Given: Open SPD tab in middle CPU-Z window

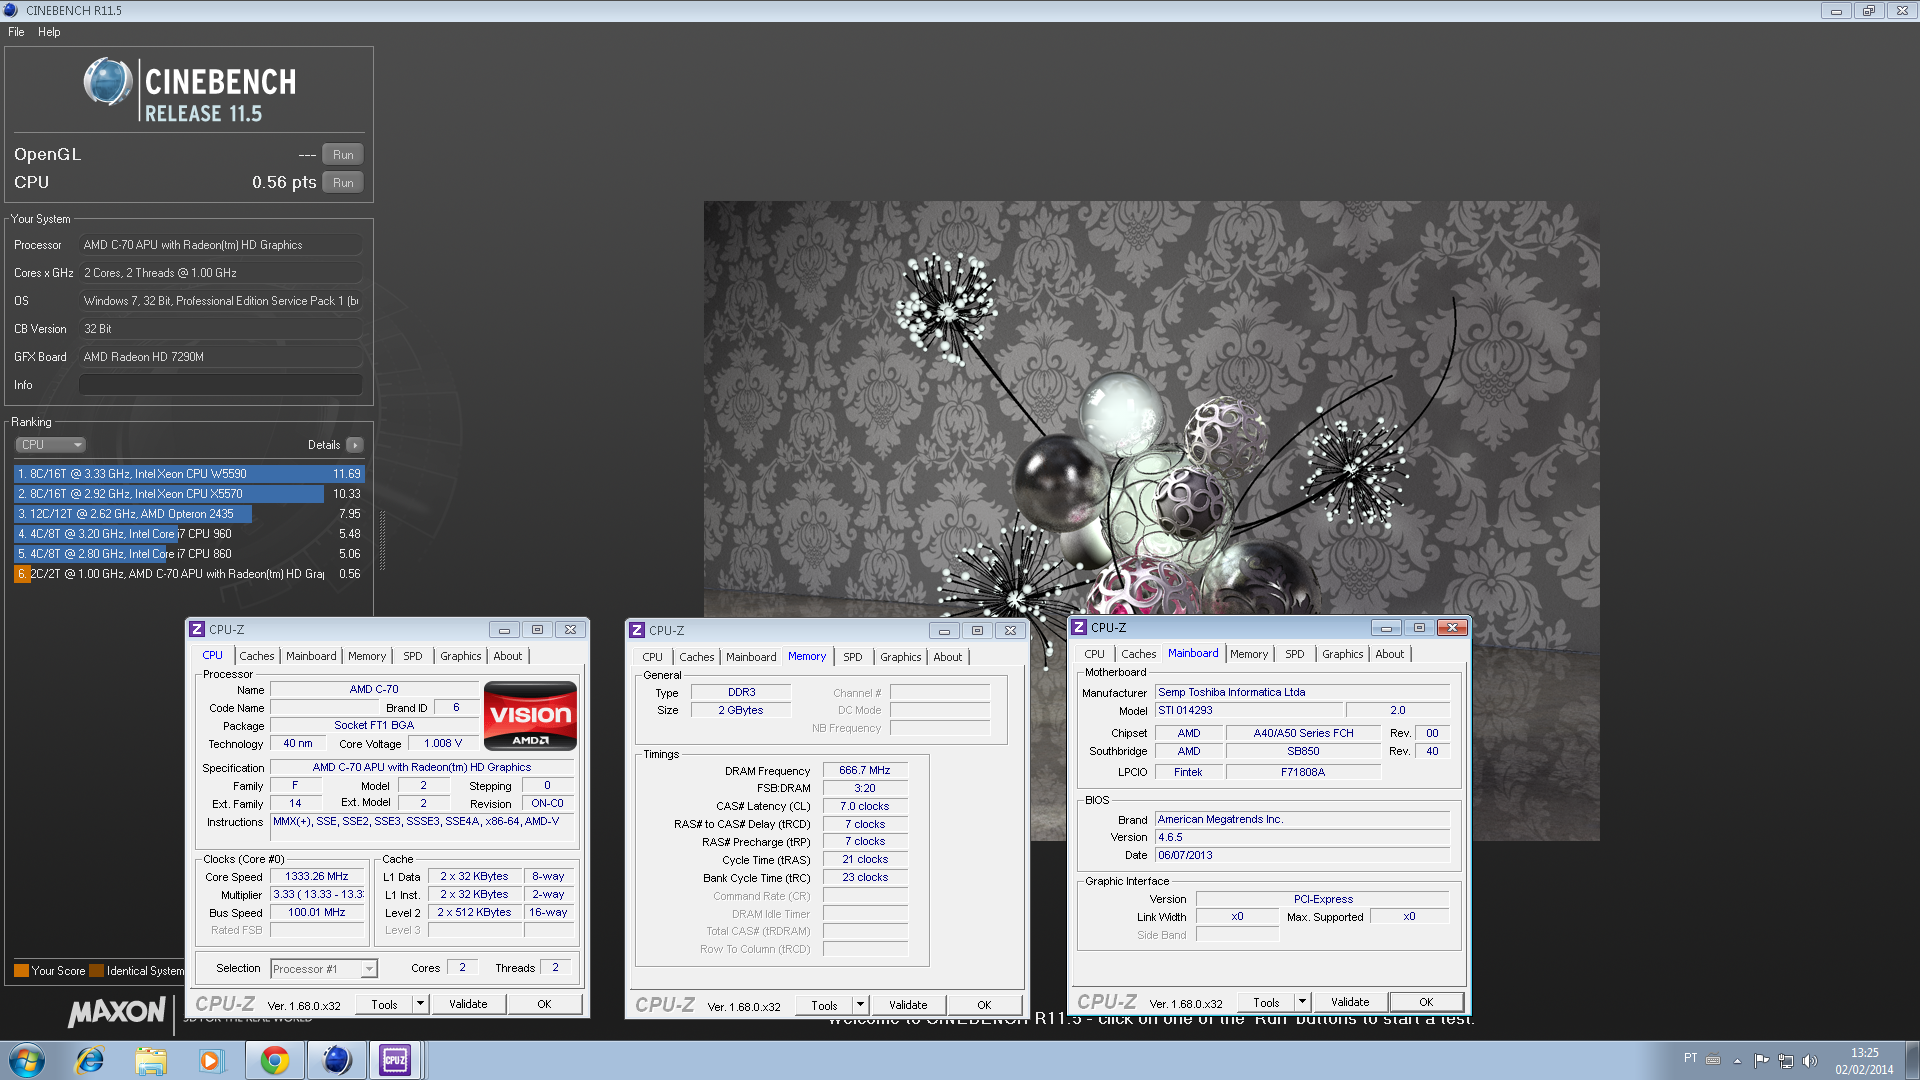Looking at the screenshot, I should click(x=853, y=657).
